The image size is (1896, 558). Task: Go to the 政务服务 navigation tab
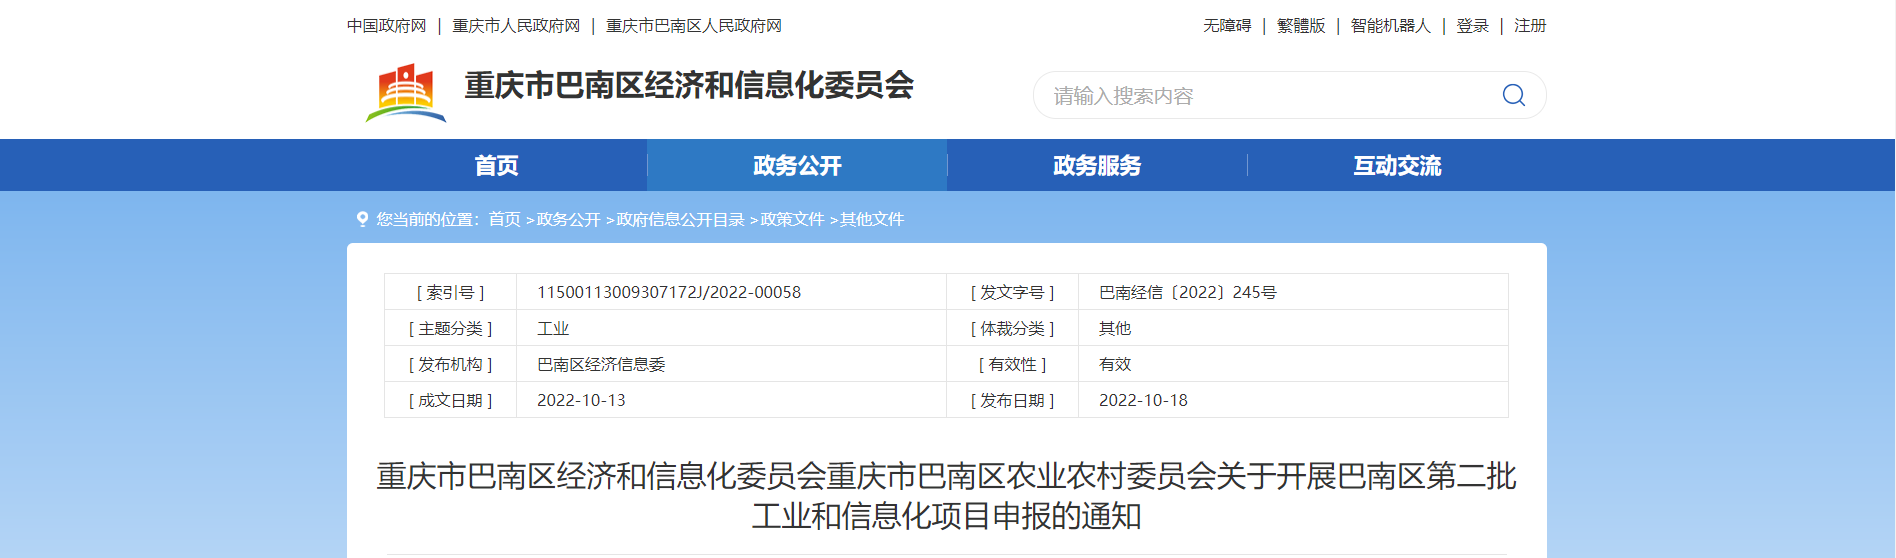tap(1097, 165)
